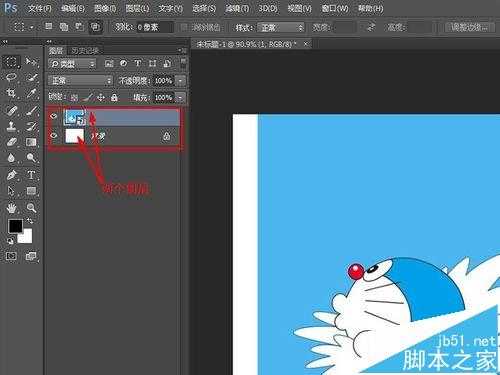Select the Clone Stamp tool
Viewport: 500px width, 375px height.
[11, 126]
